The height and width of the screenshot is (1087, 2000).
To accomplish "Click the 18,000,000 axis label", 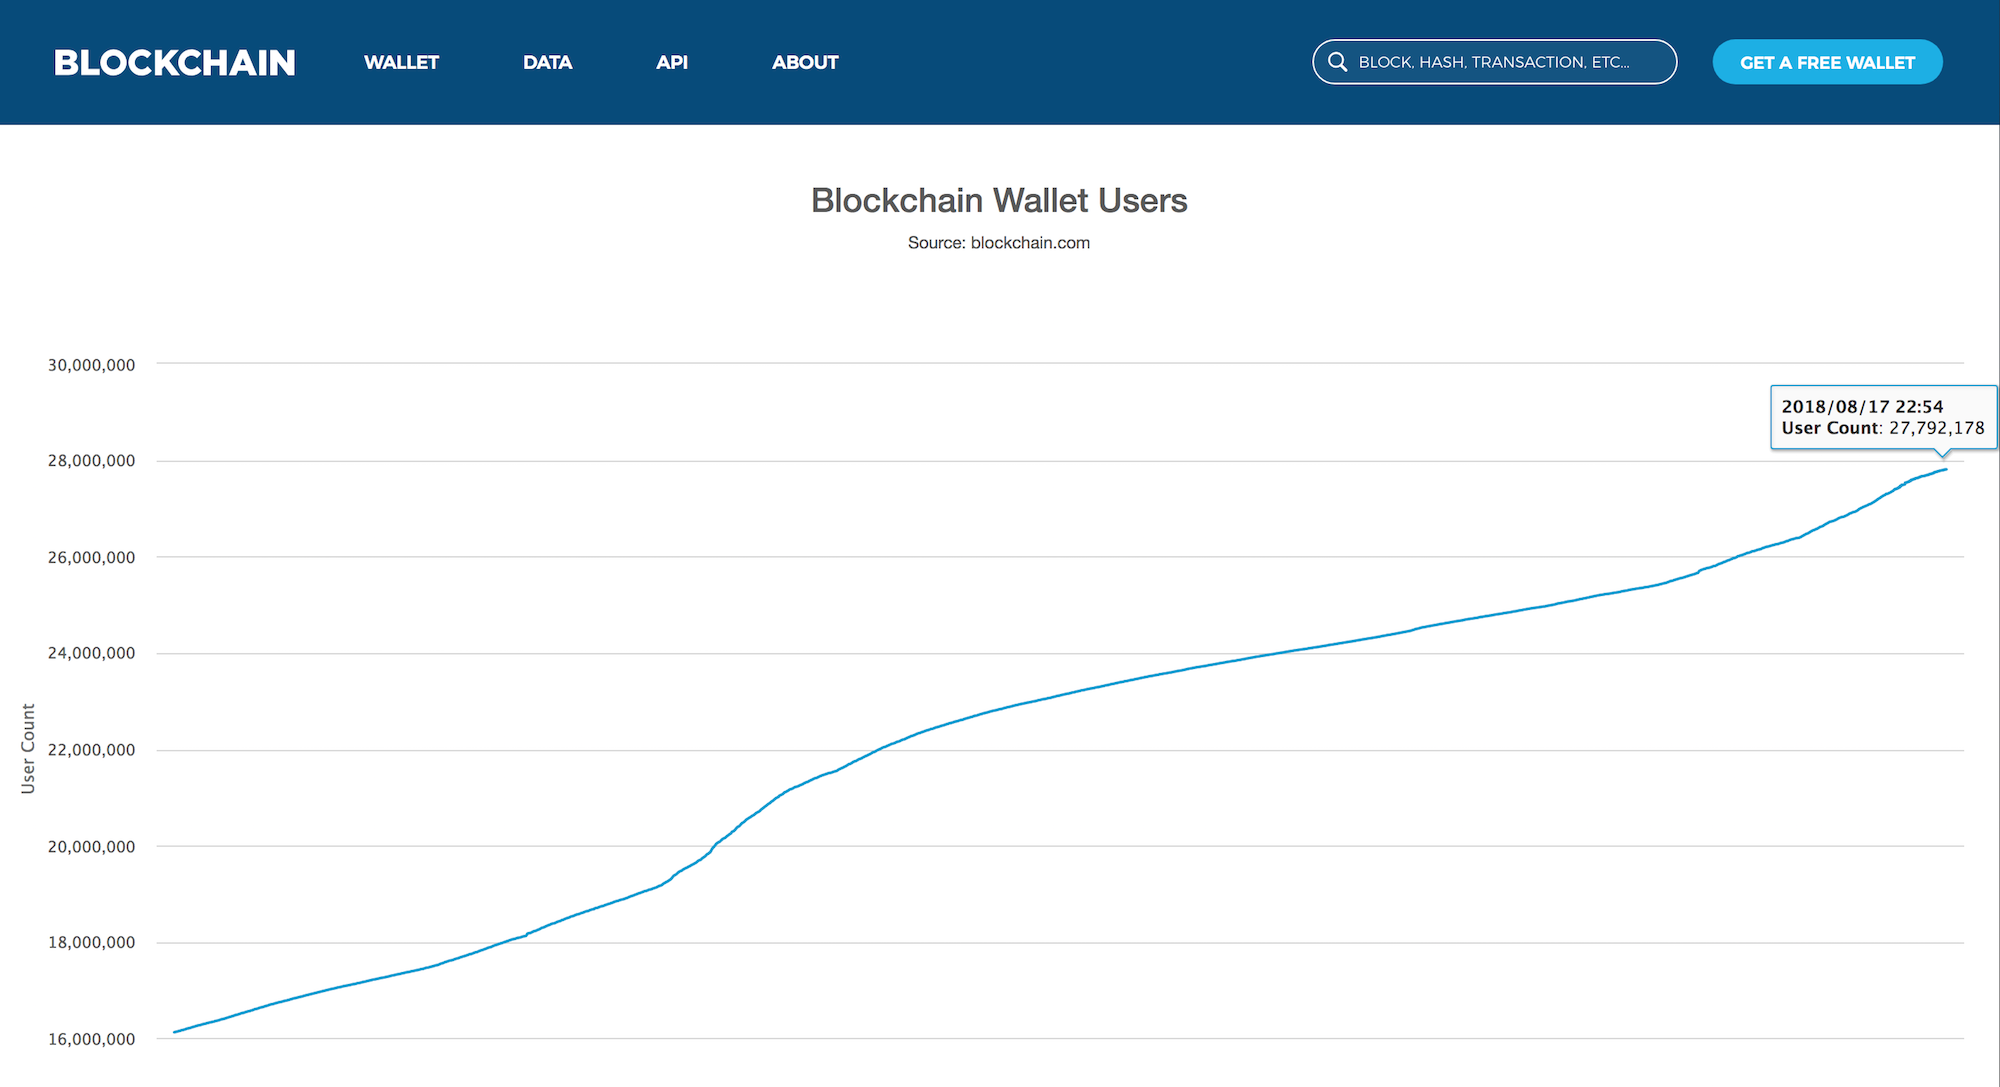I will coord(91,942).
